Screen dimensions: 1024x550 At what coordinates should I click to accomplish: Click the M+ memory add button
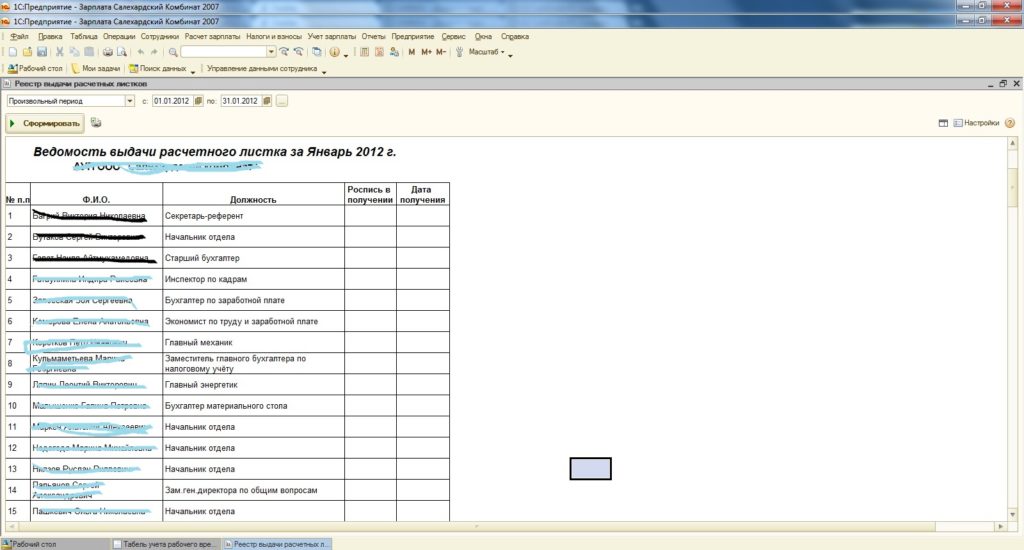[x=427, y=51]
